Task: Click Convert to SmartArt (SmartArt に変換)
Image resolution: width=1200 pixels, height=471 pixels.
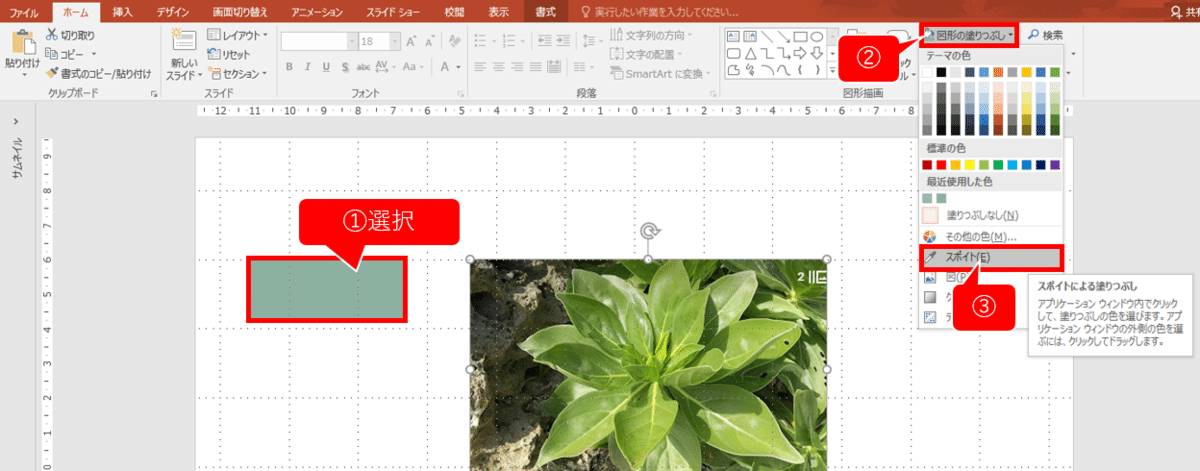Action: click(658, 73)
